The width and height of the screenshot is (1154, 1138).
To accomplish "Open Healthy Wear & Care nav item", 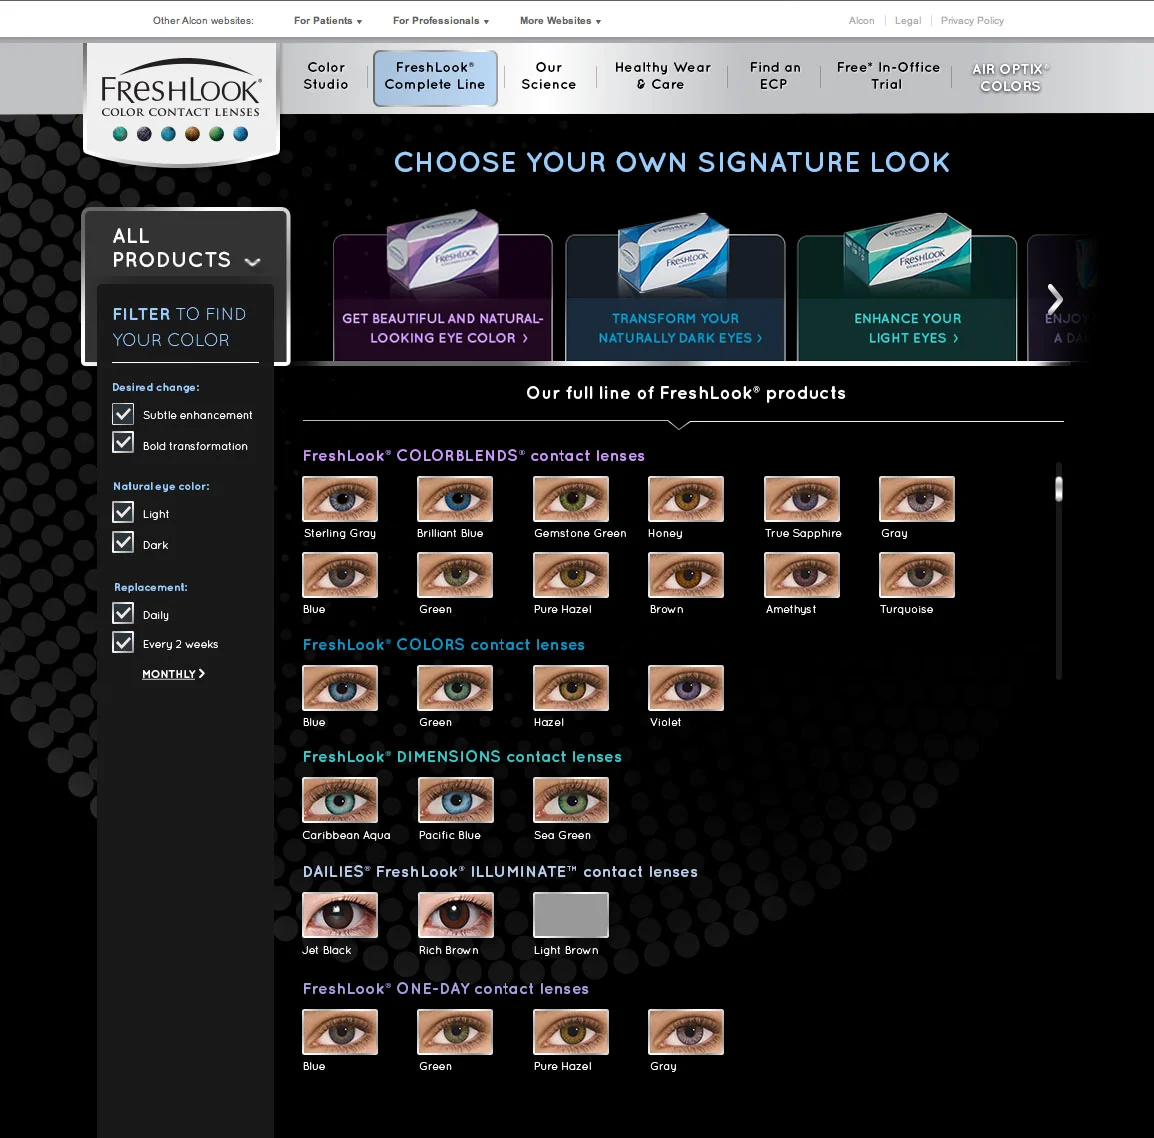I will (662, 76).
